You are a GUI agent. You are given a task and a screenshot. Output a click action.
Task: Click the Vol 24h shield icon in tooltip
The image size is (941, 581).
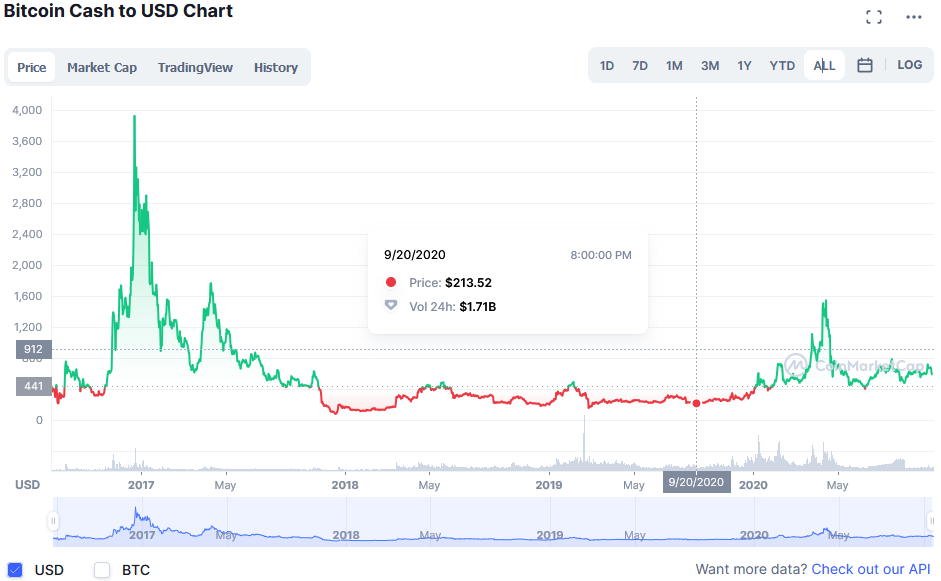(391, 306)
